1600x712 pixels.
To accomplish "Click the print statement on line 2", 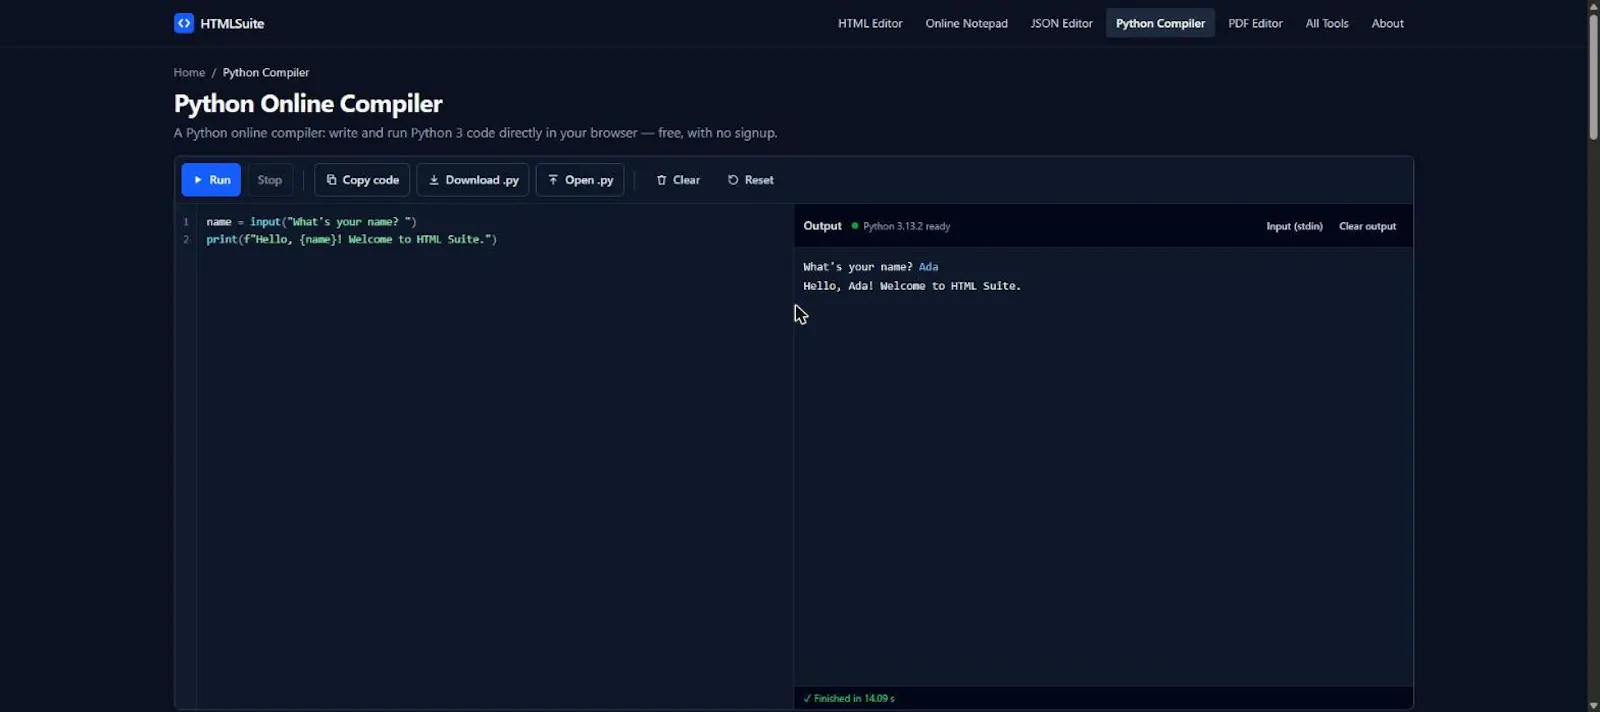I will point(351,240).
